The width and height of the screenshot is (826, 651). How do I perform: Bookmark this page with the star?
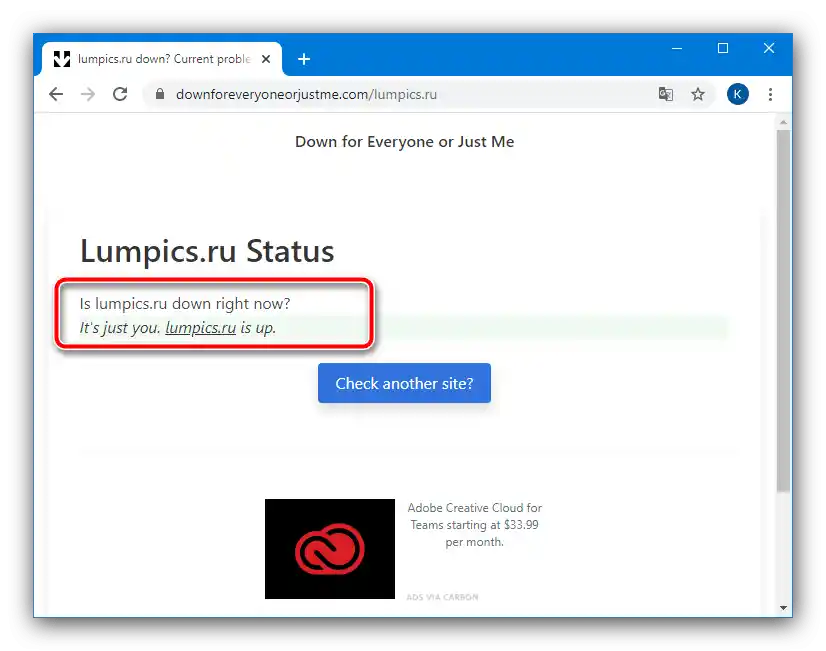coord(698,94)
